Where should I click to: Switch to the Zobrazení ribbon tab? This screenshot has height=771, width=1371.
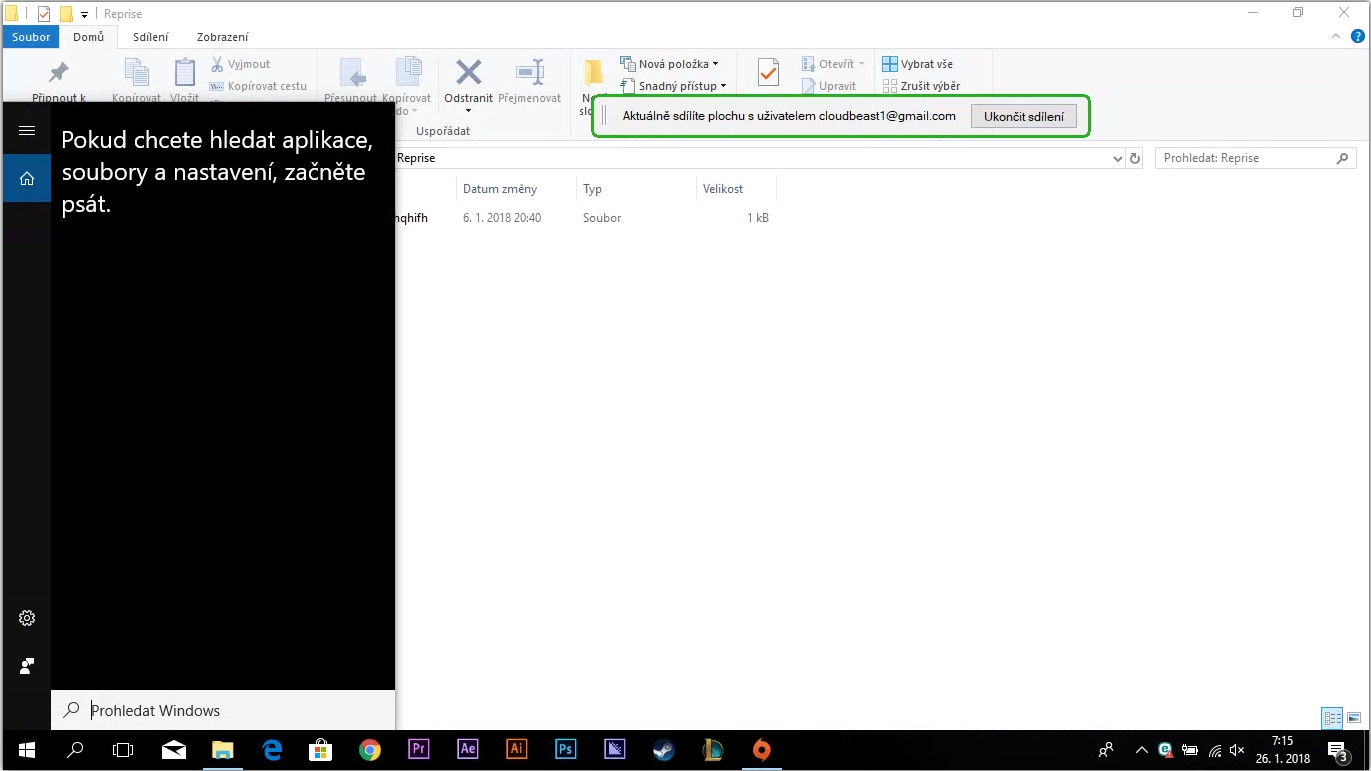pyautogui.click(x=222, y=37)
